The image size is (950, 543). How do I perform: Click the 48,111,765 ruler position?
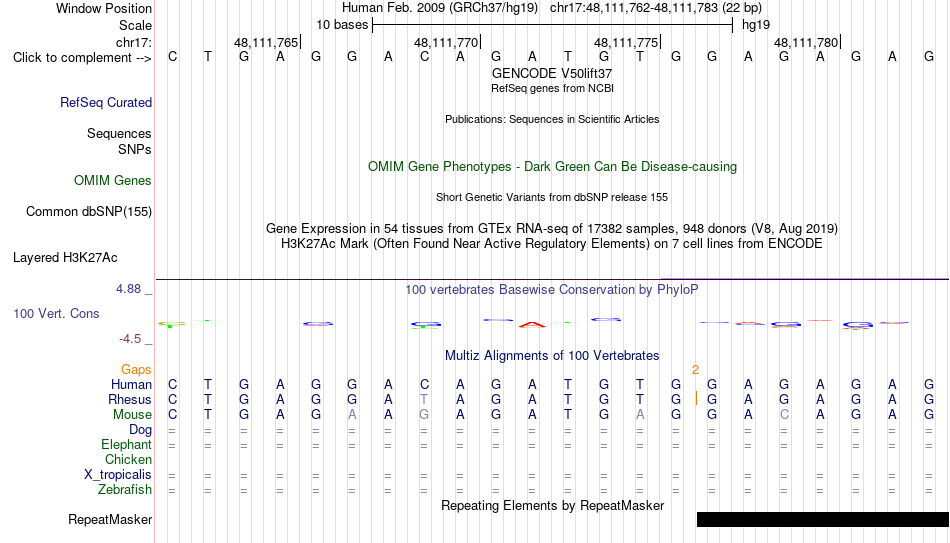(x=266, y=42)
